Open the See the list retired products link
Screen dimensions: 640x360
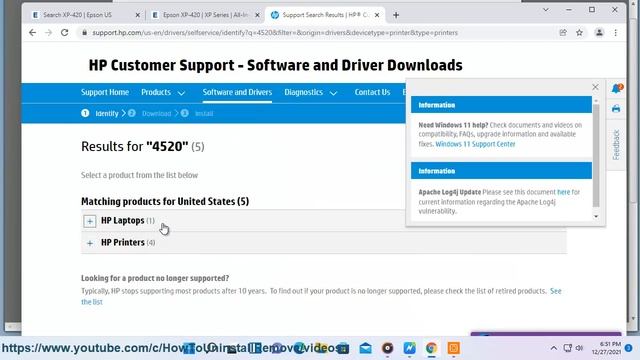pos(556,291)
